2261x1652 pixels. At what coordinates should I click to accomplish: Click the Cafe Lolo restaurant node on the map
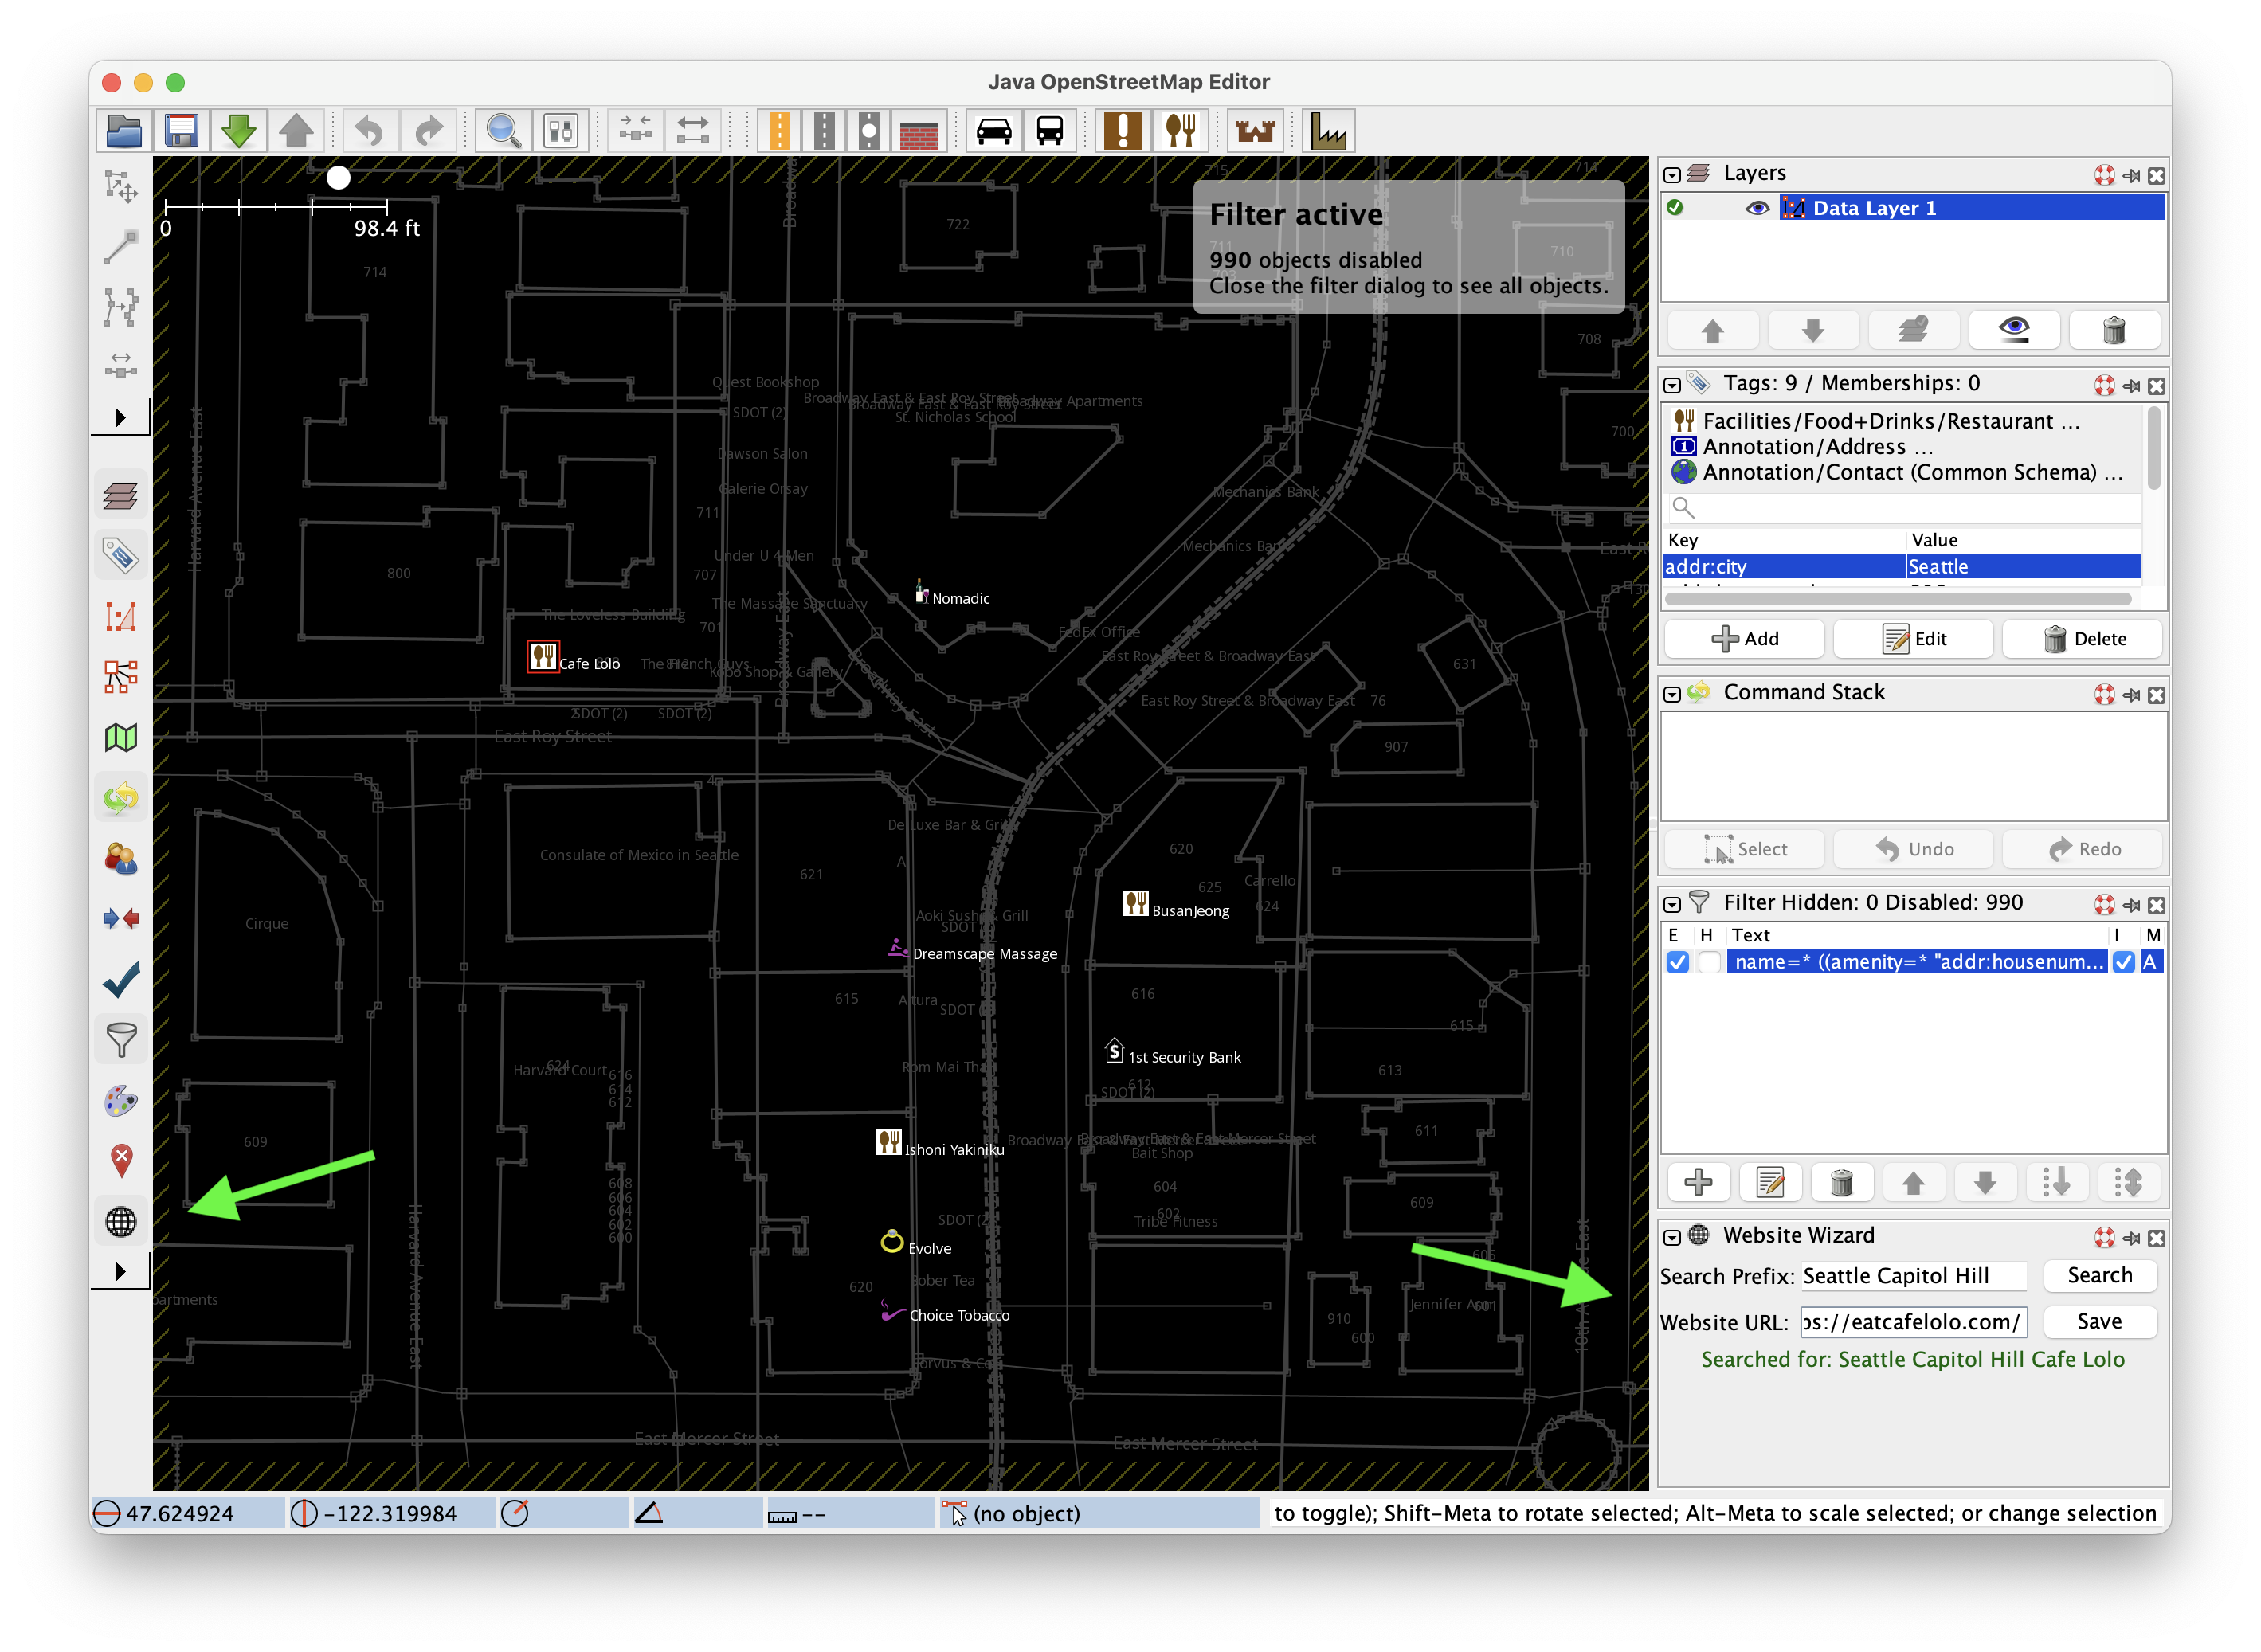tap(543, 657)
